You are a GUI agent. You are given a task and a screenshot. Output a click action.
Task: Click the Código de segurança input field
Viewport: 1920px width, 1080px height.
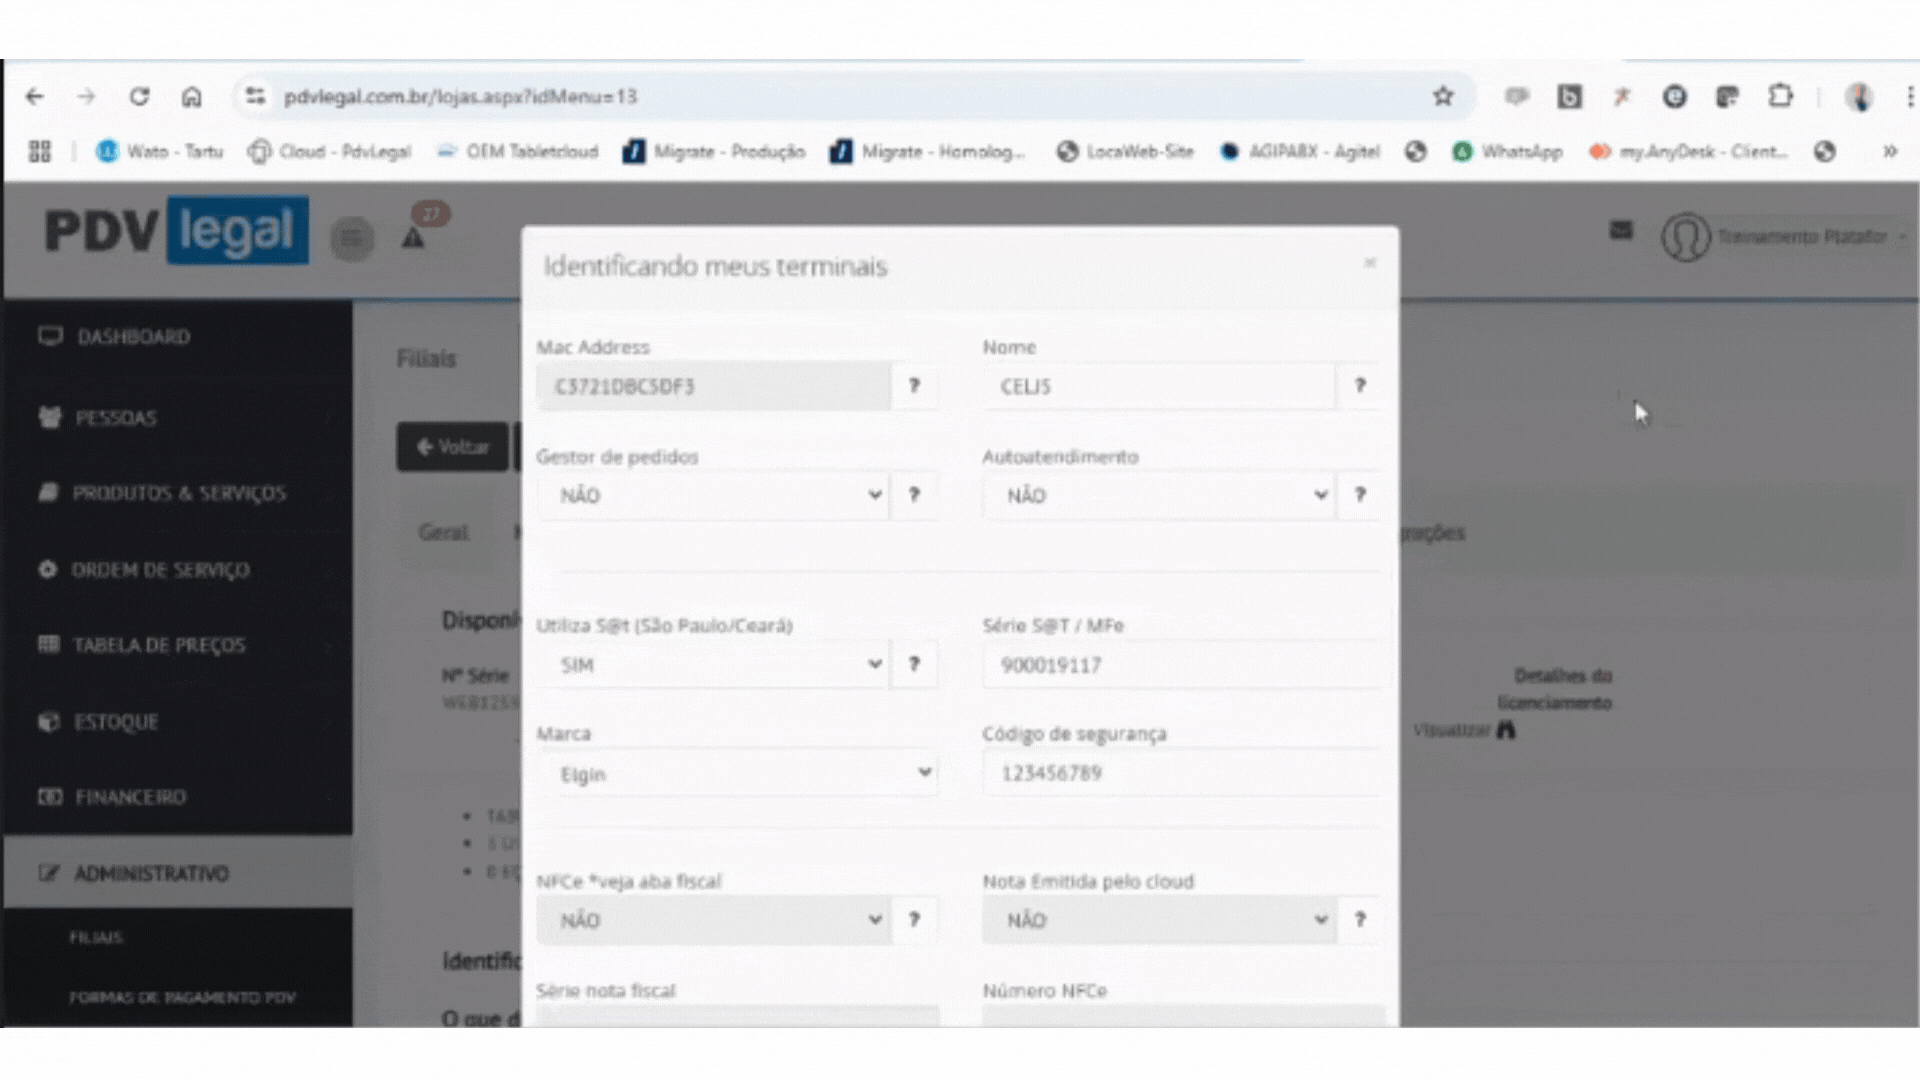1180,773
